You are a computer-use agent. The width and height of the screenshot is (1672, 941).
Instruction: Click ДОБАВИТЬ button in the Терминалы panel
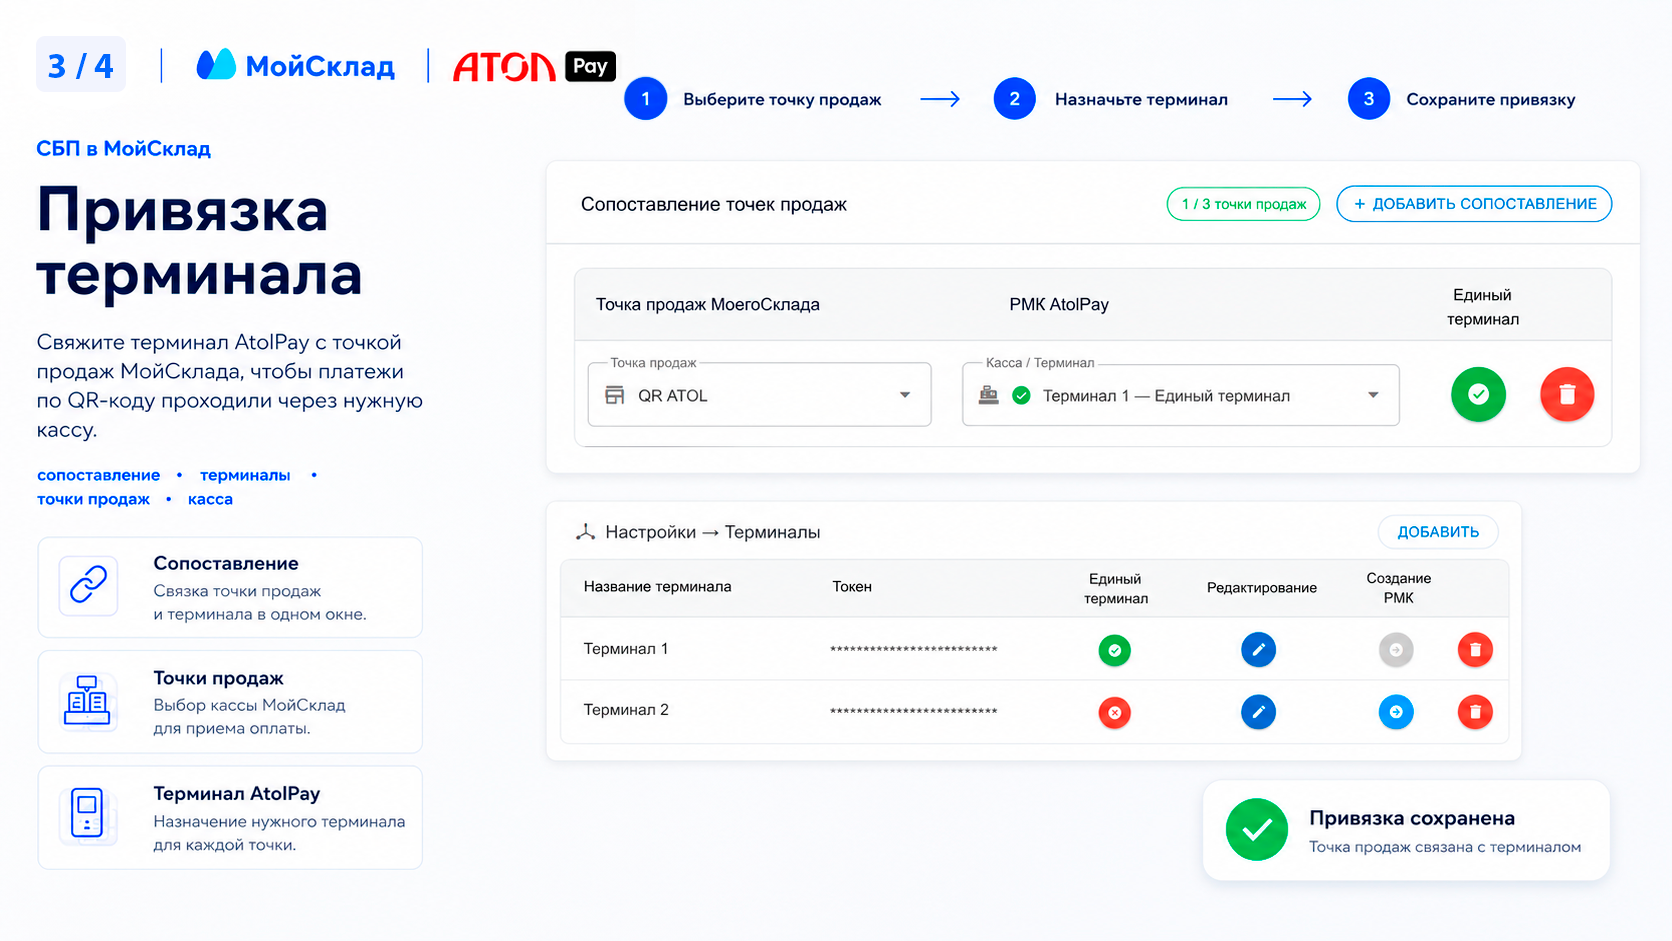[1438, 532]
